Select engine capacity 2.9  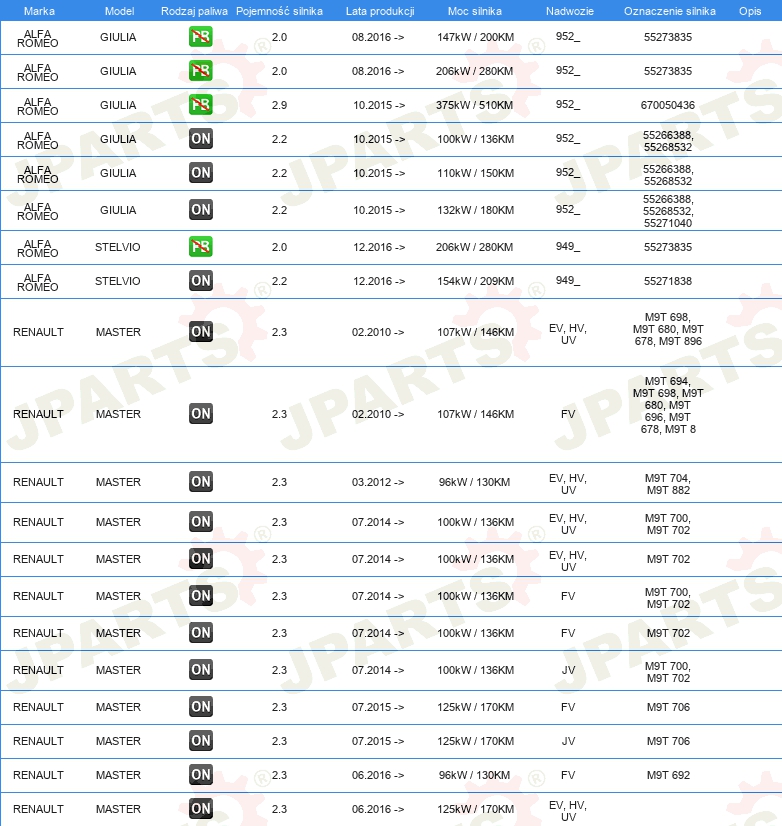point(279,105)
